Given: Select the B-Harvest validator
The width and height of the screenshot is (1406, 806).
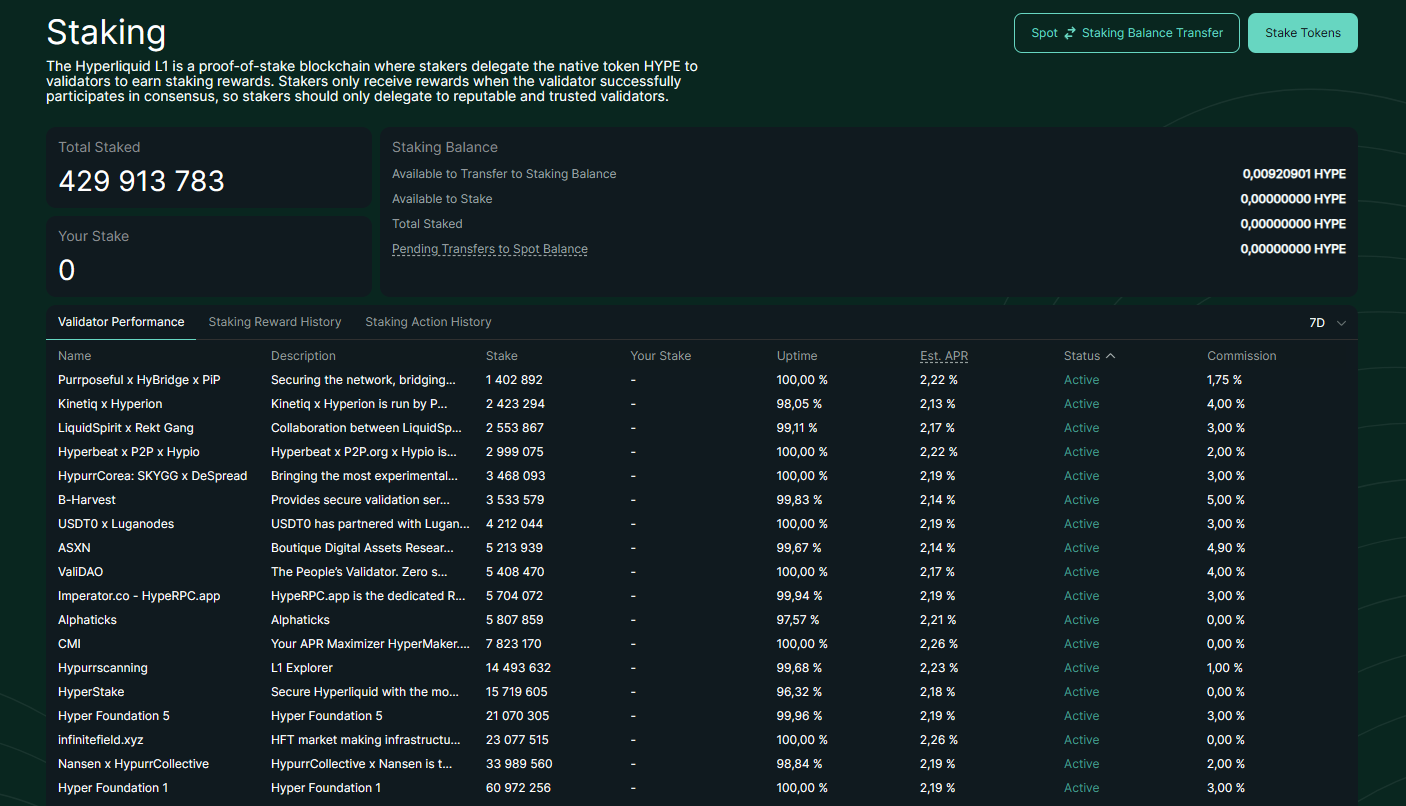Looking at the screenshot, I should coord(87,500).
